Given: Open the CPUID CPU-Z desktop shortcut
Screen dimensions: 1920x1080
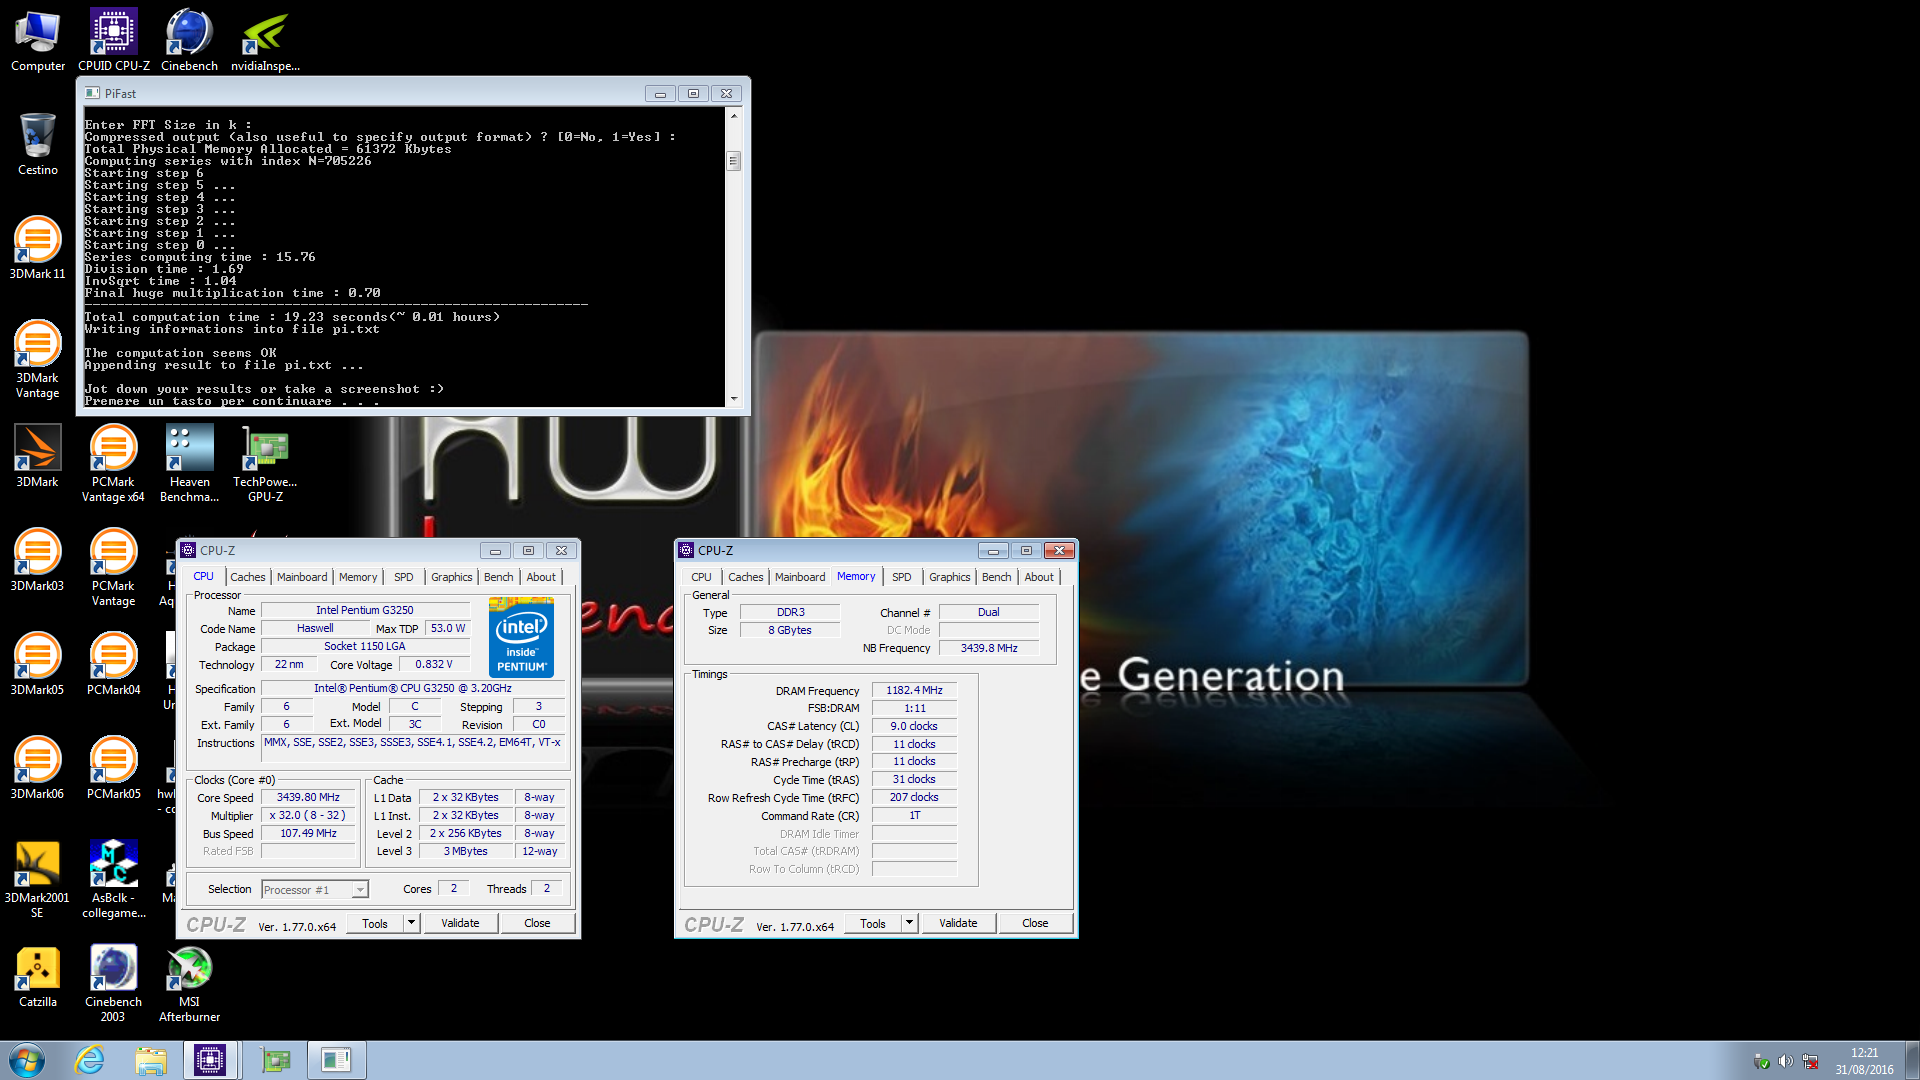Looking at the screenshot, I should (114, 40).
